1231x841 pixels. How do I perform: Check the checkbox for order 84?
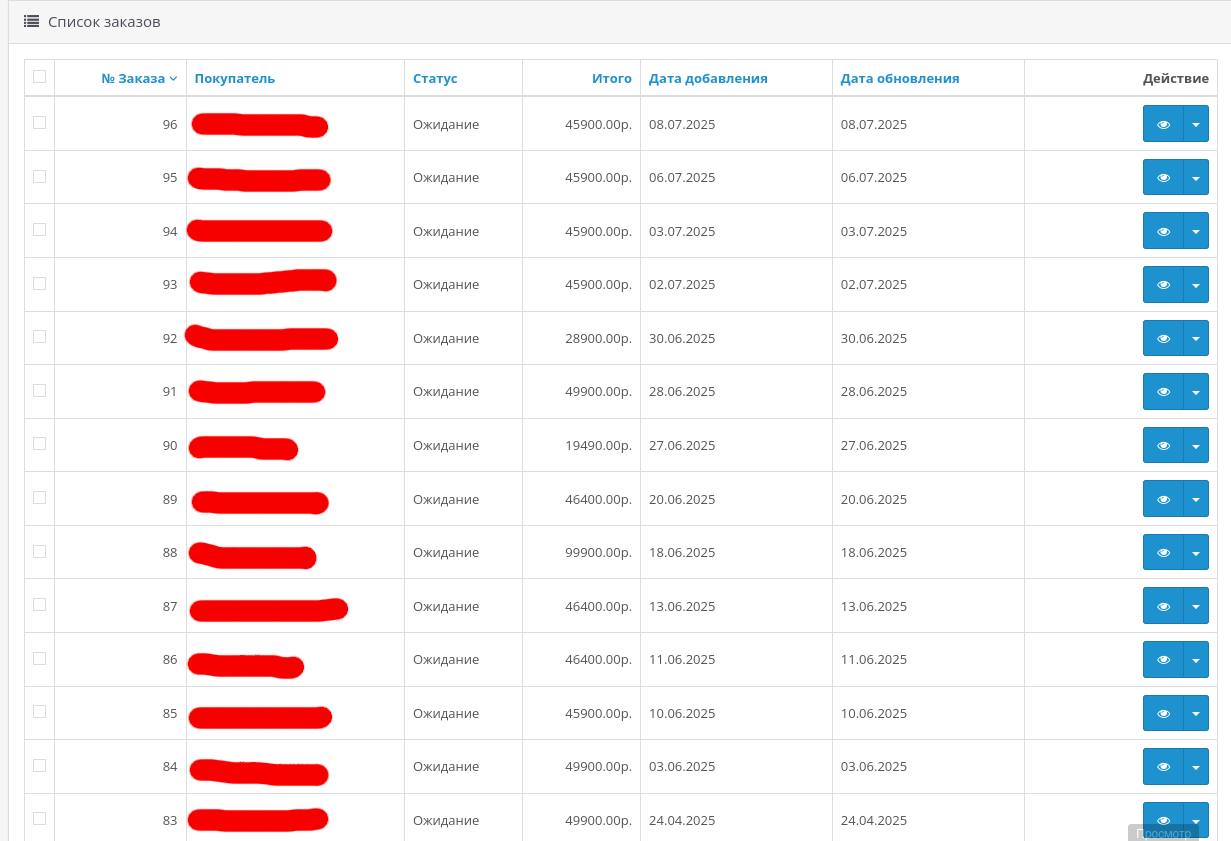(39, 765)
